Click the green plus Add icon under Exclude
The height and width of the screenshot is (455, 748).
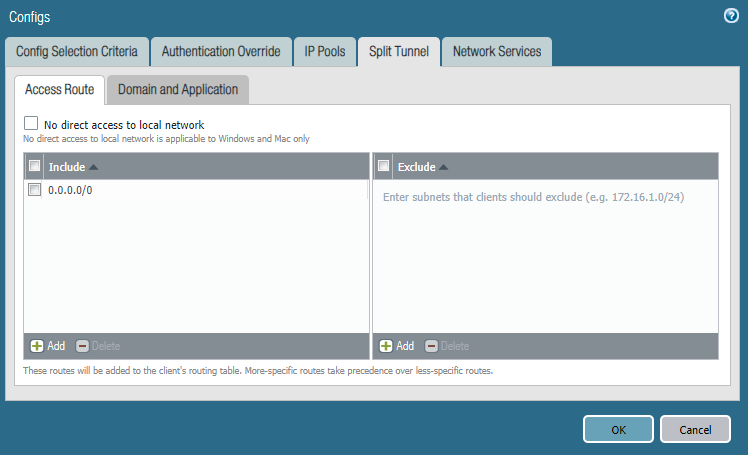click(386, 346)
